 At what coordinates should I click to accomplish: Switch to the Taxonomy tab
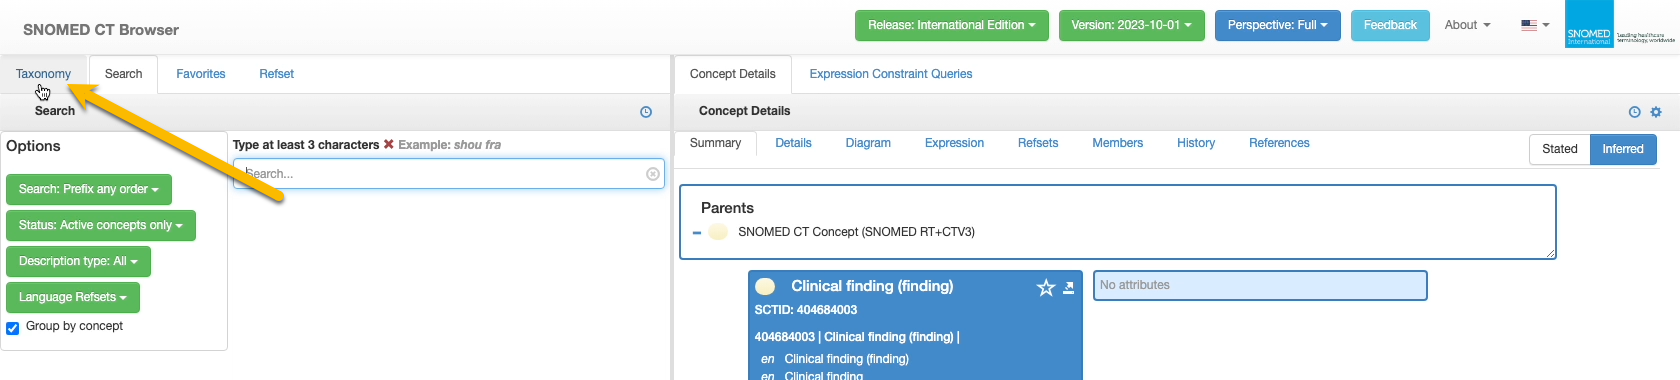pos(43,74)
